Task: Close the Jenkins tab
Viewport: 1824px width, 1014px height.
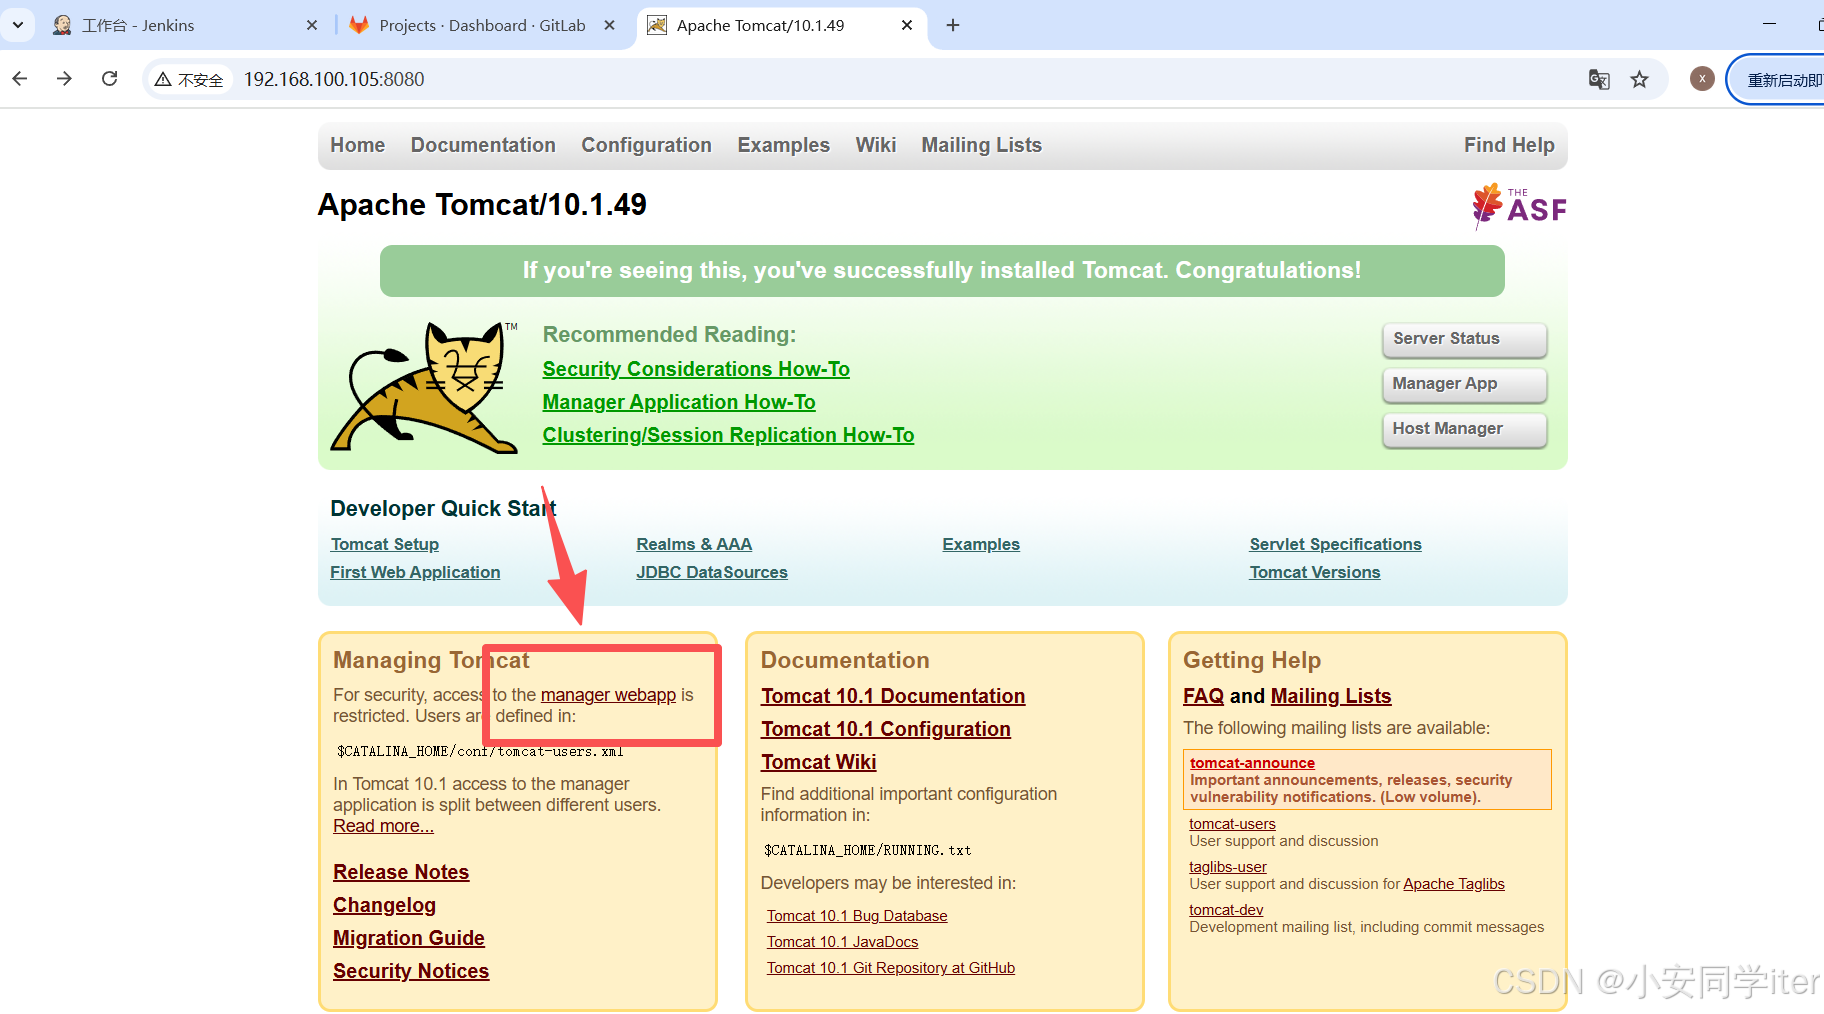Action: 312,25
